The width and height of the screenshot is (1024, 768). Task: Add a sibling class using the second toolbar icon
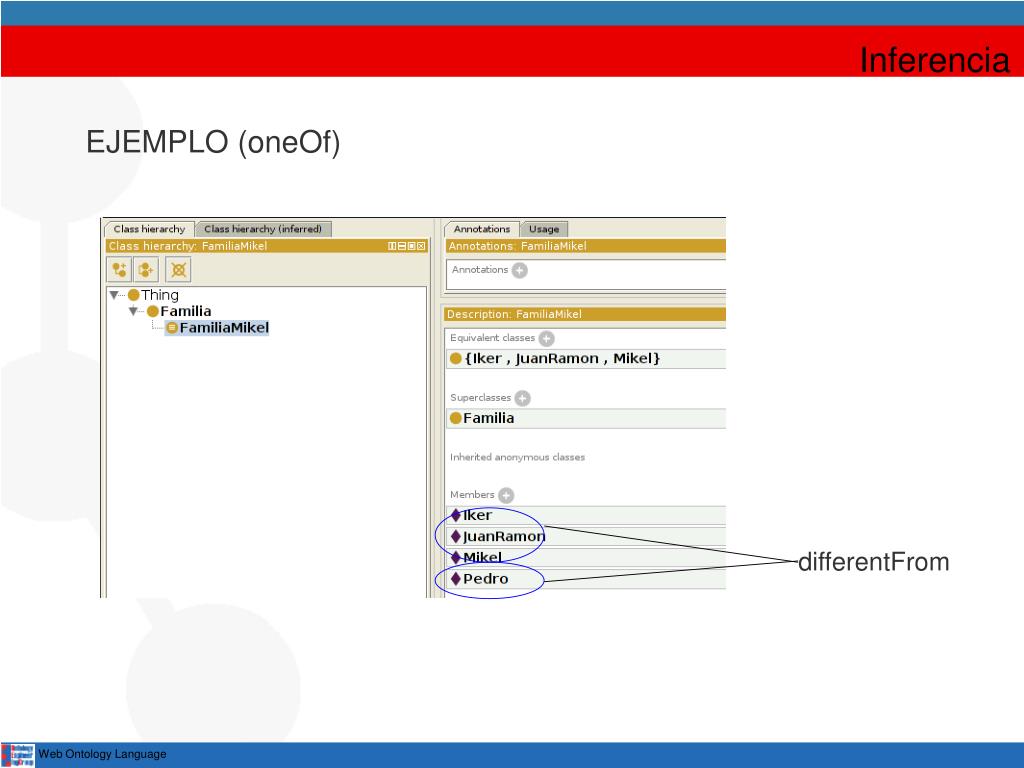coord(146,270)
